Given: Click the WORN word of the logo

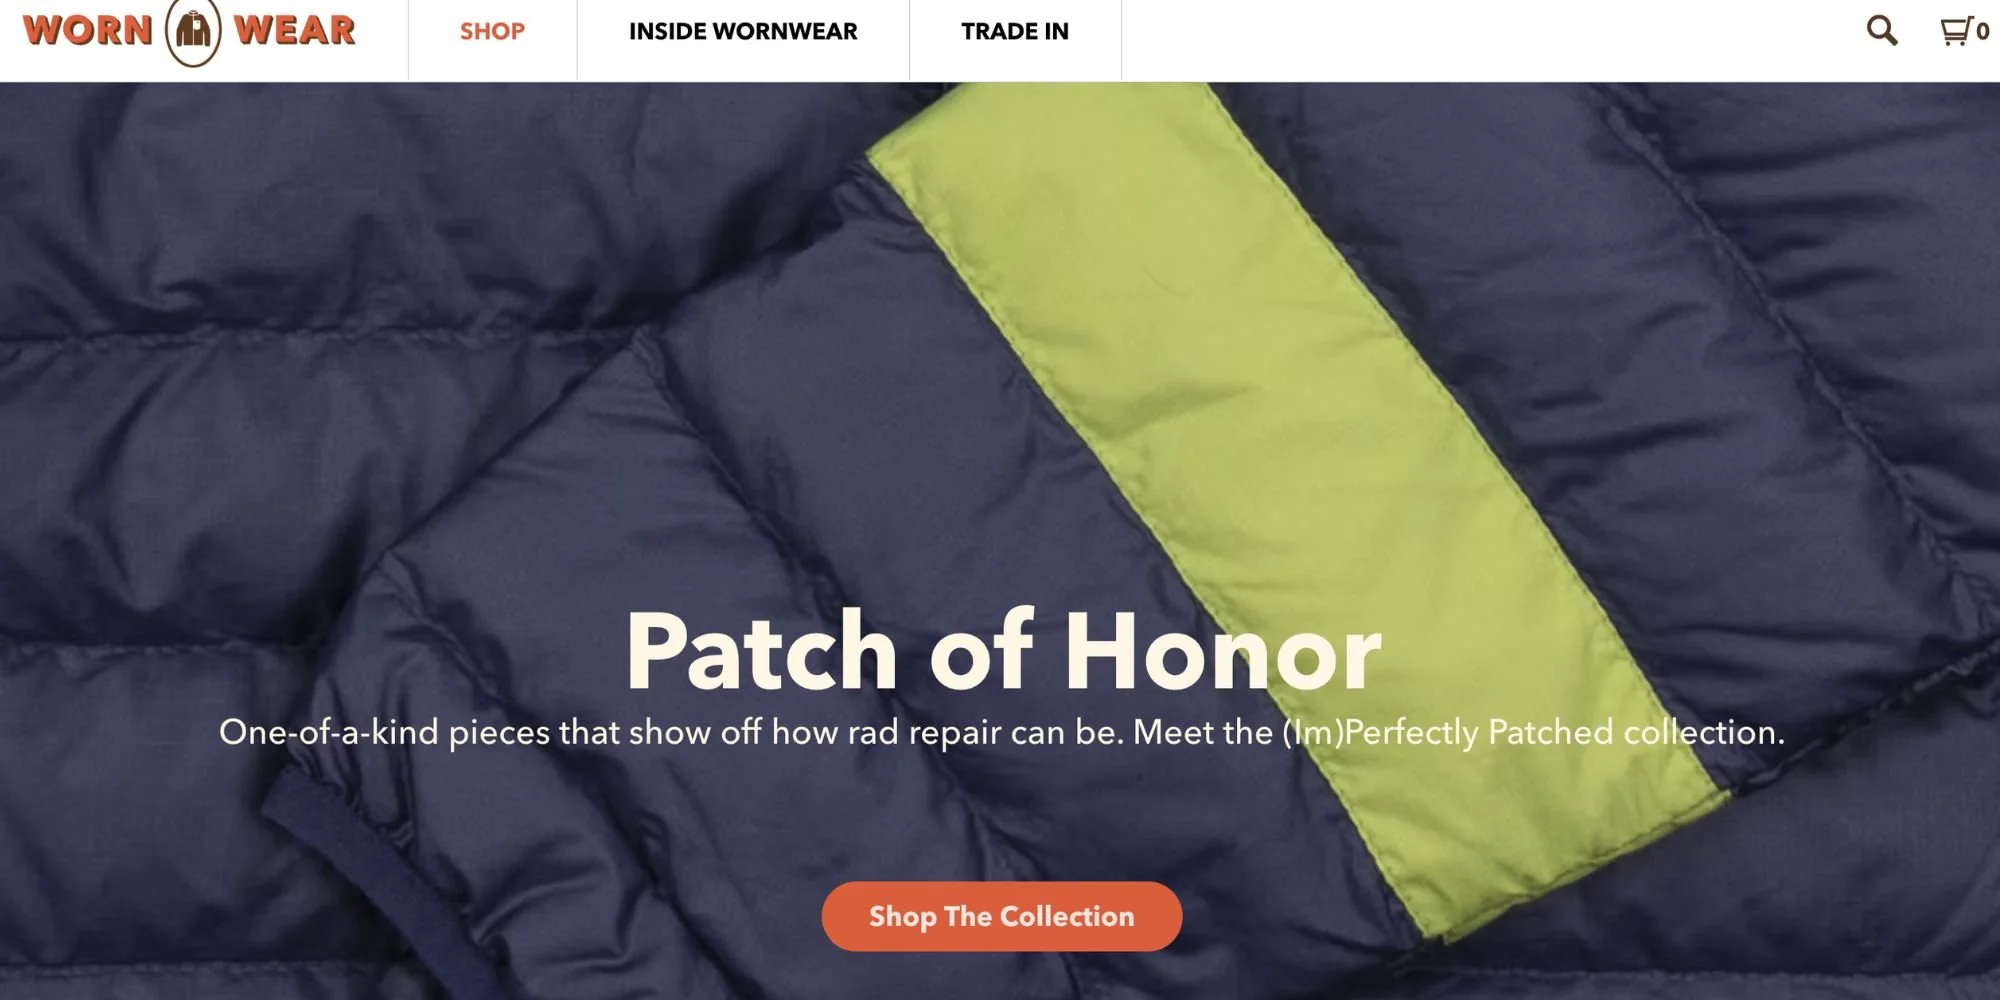Looking at the screenshot, I should pyautogui.click(x=88, y=30).
